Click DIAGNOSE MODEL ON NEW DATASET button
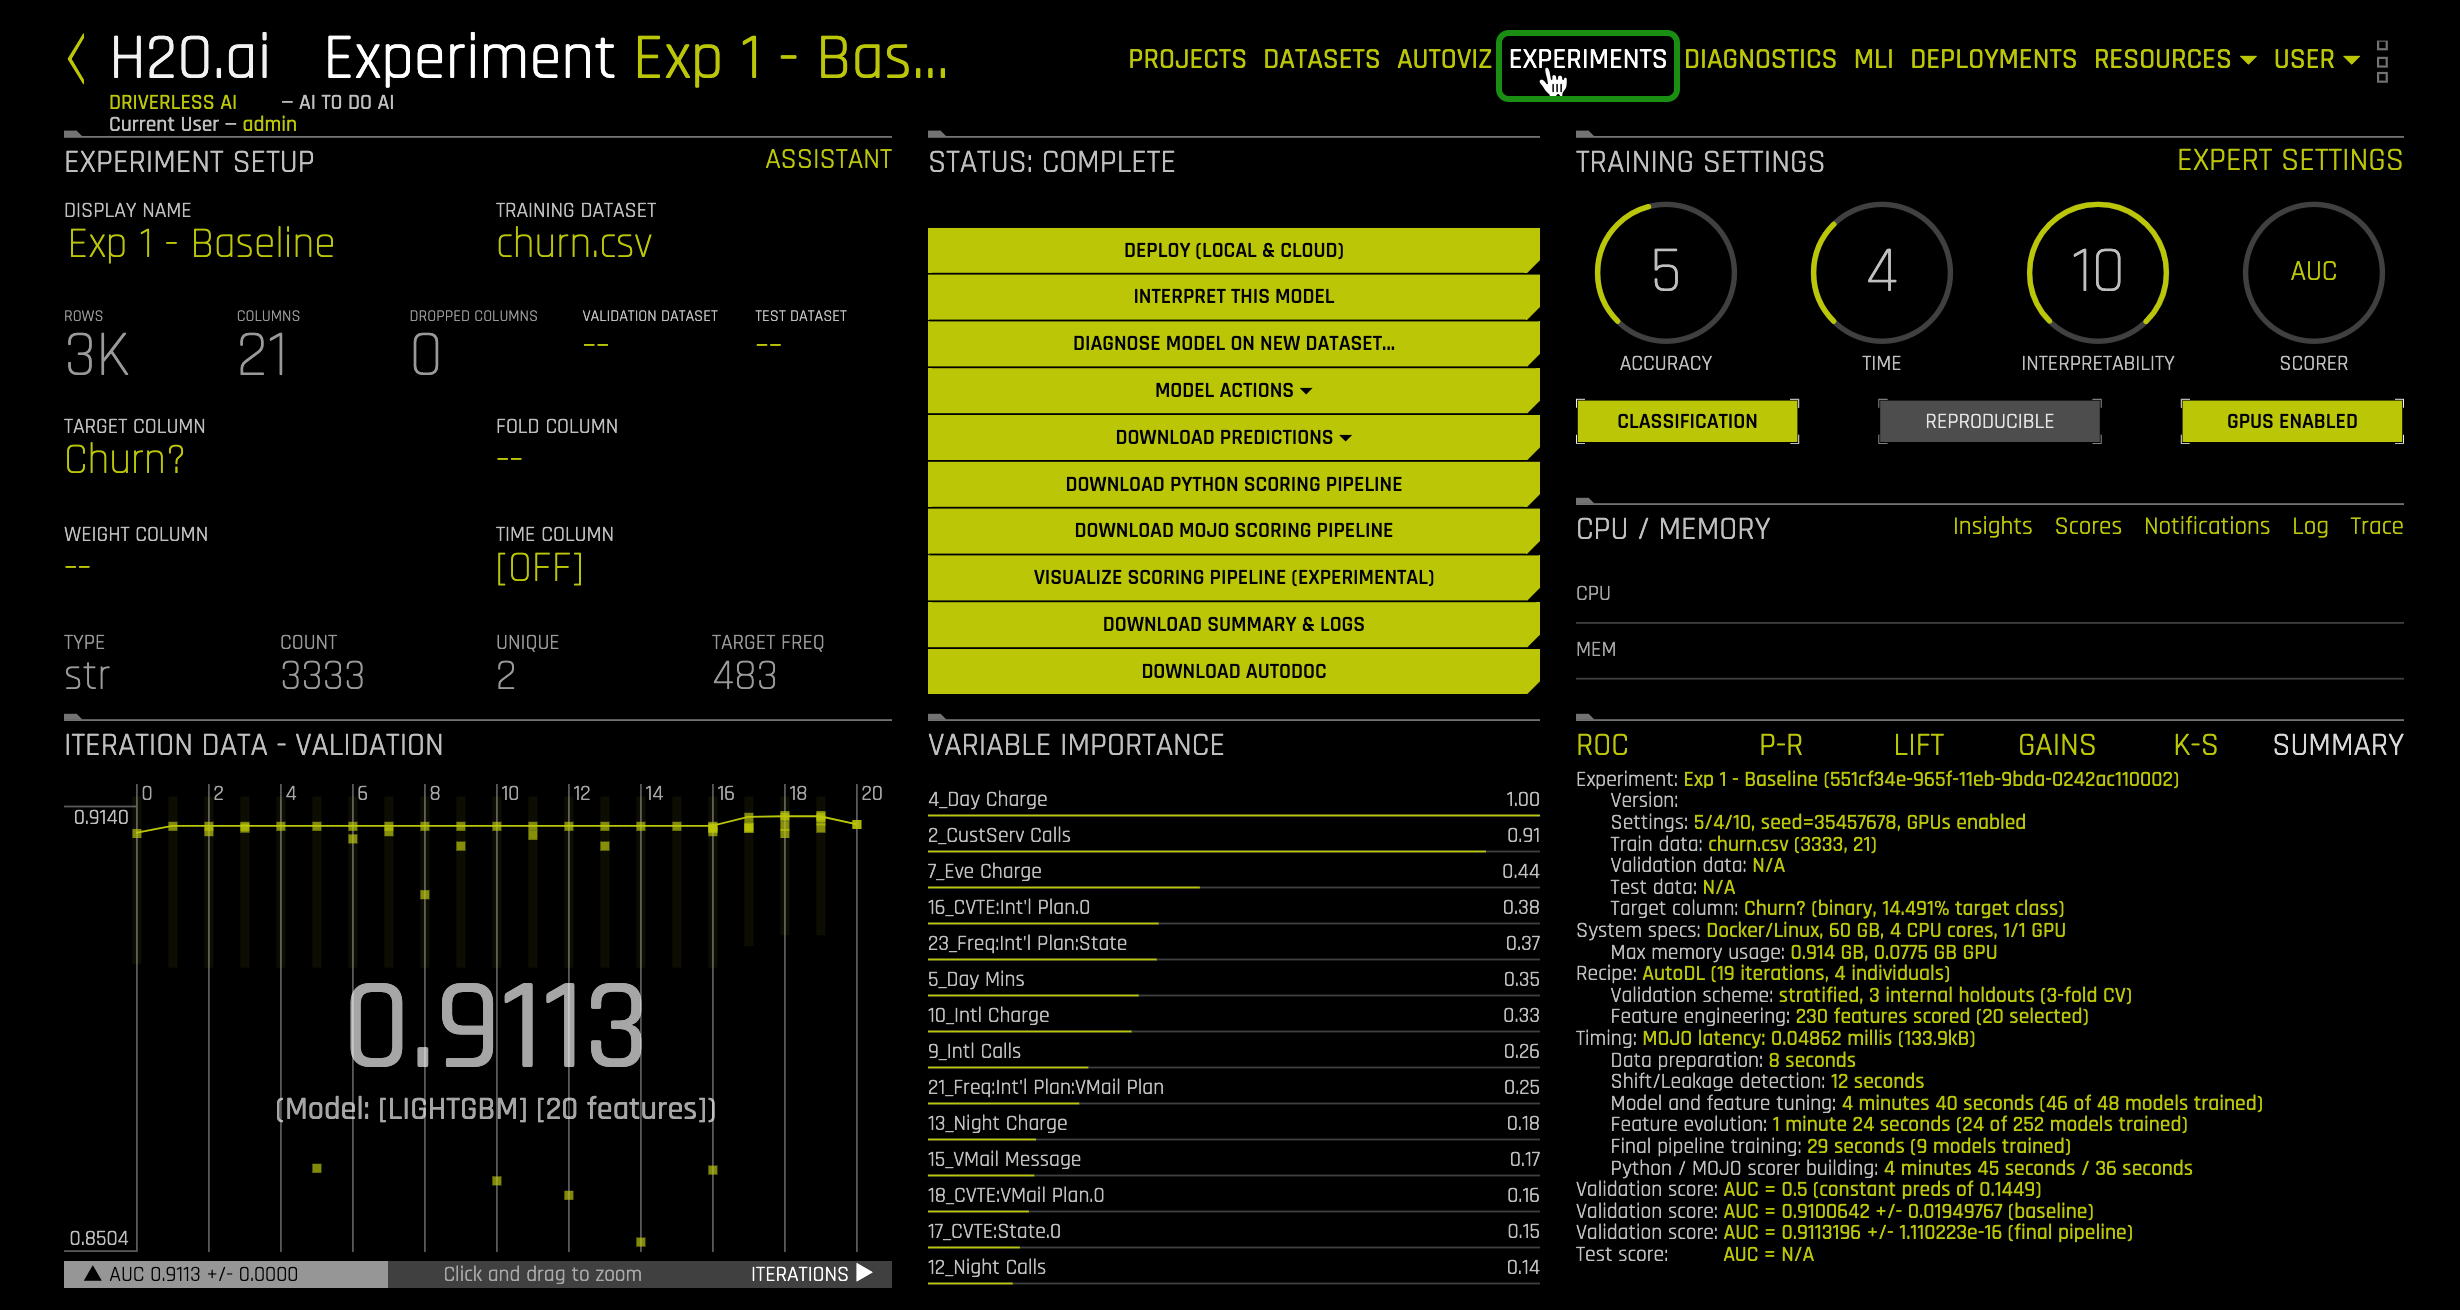2460x1310 pixels. [x=1233, y=343]
